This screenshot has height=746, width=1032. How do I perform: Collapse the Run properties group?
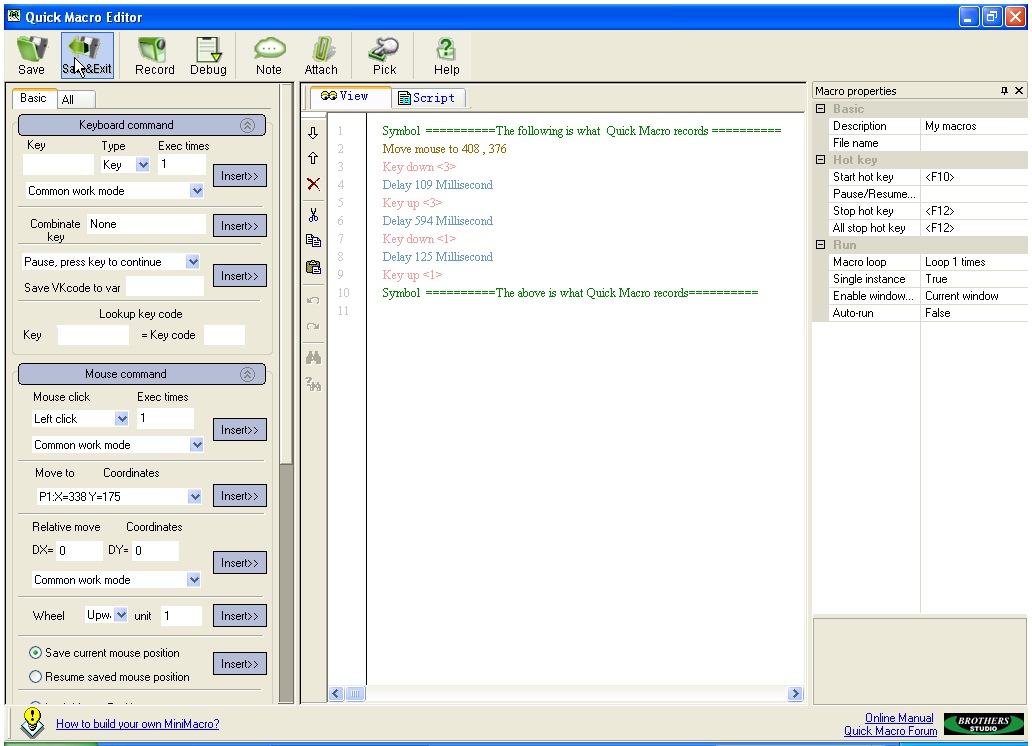pos(821,244)
